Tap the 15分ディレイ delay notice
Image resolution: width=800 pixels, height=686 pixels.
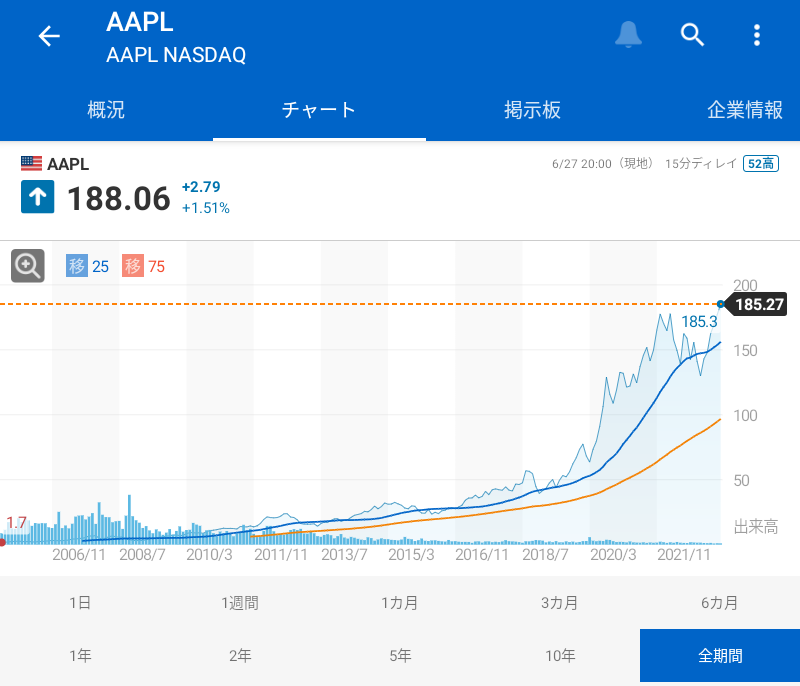click(701, 164)
